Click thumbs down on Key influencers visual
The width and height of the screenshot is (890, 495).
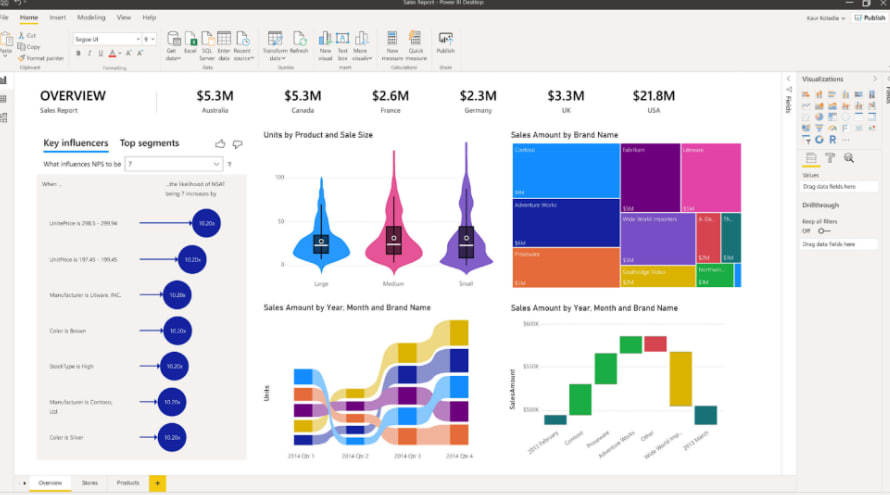click(237, 144)
